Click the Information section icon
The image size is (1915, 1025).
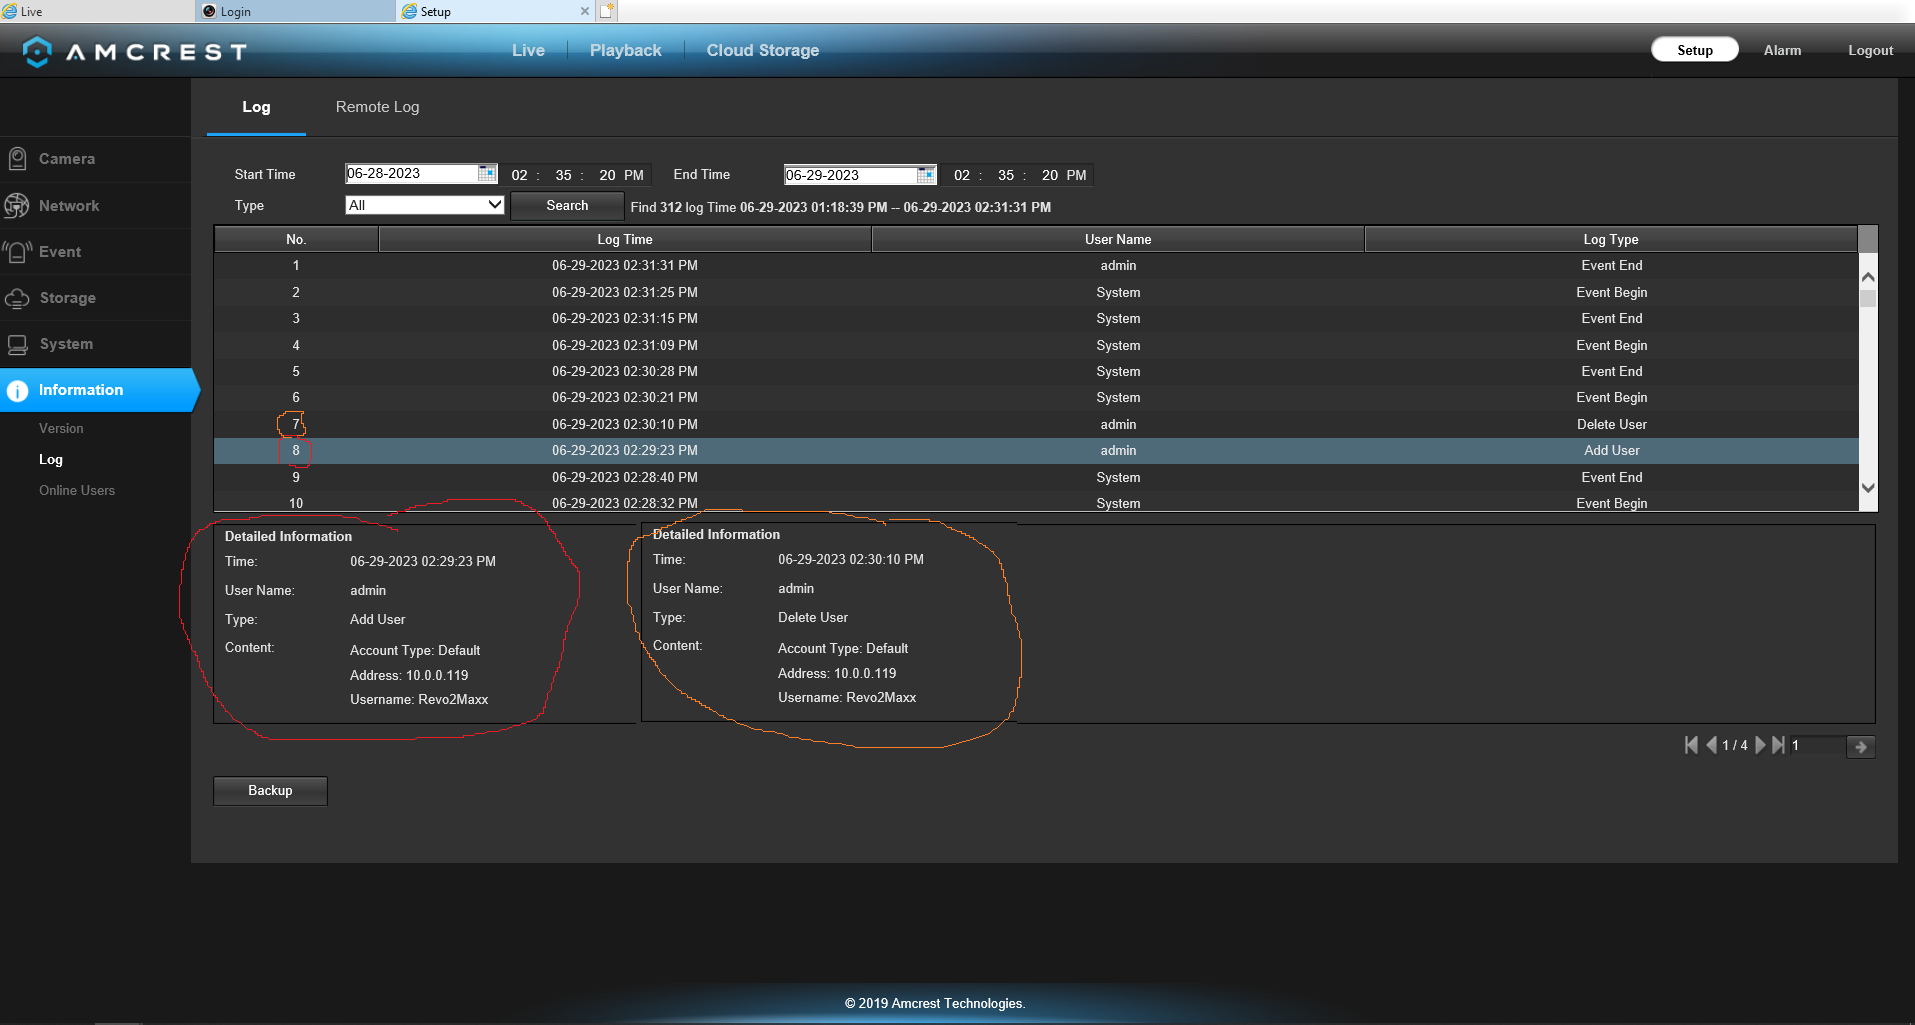17,391
